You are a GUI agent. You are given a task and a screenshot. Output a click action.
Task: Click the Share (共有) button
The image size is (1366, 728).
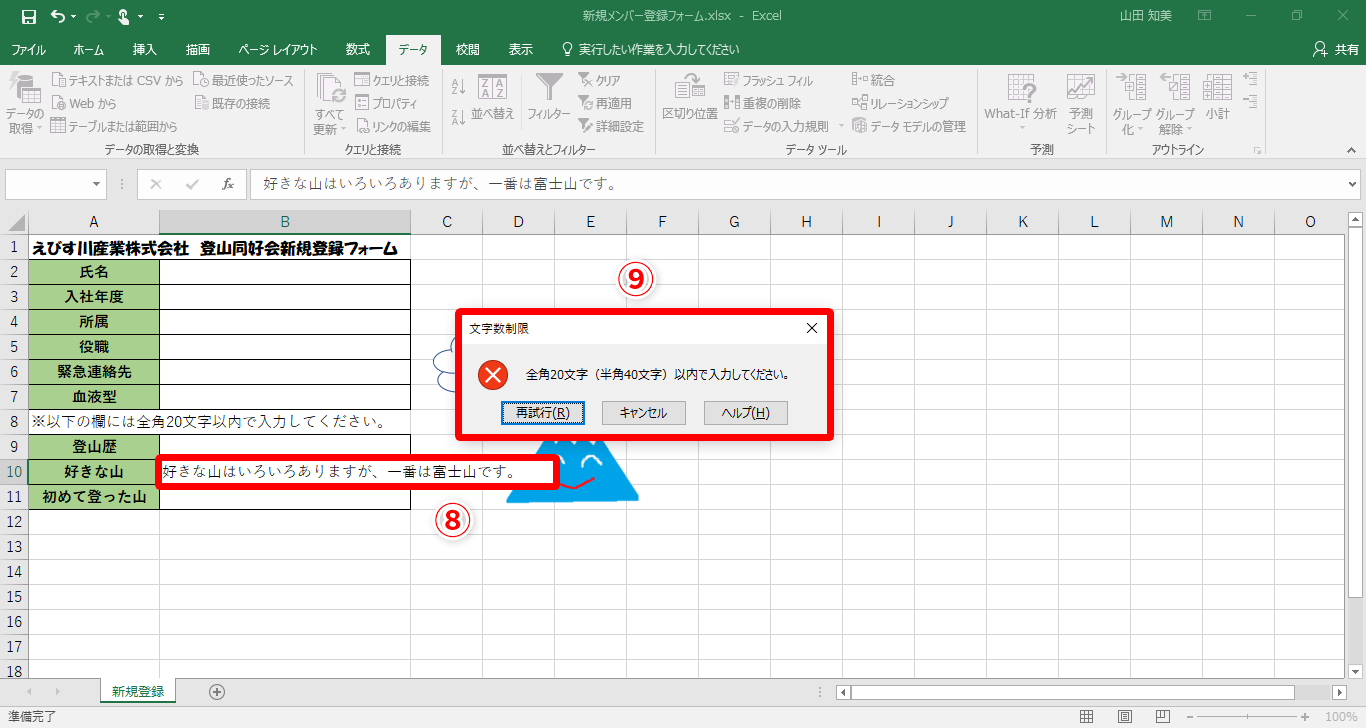coord(1335,49)
